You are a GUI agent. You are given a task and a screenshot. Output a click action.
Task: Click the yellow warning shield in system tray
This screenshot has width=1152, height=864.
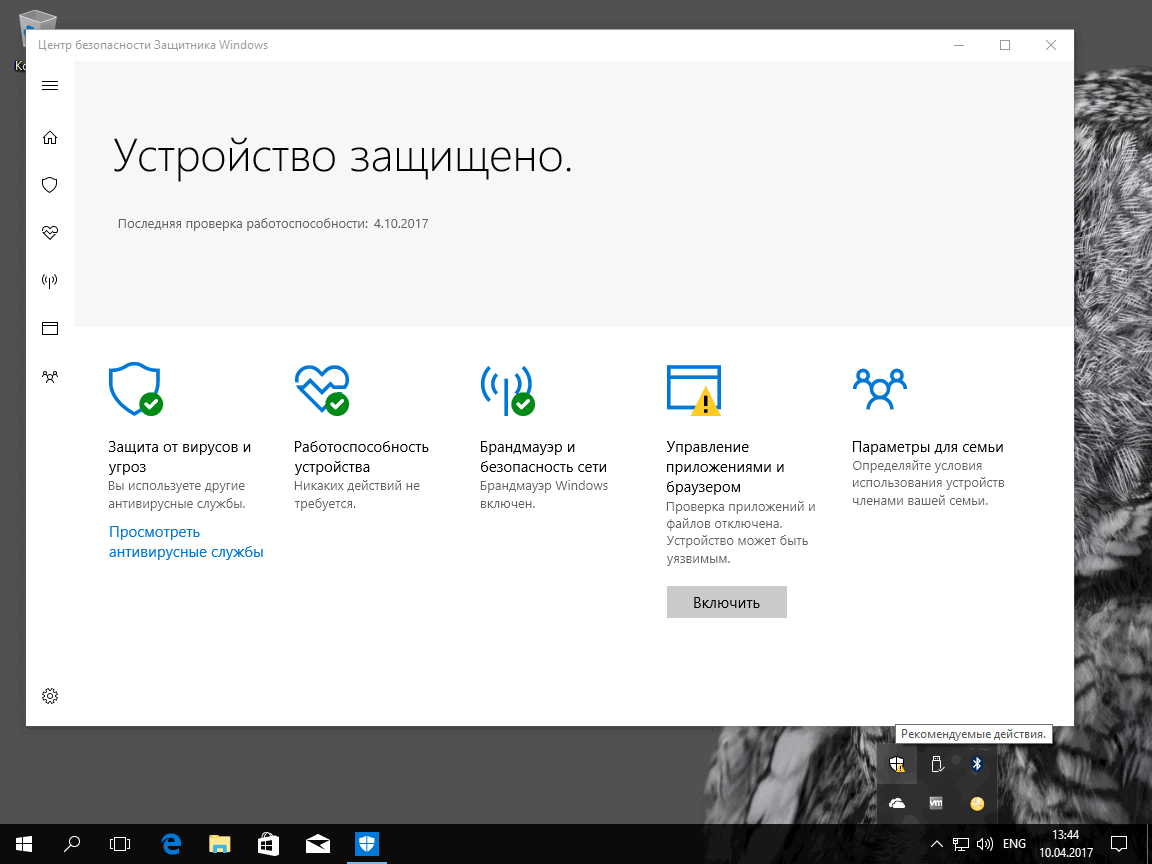coord(897,763)
